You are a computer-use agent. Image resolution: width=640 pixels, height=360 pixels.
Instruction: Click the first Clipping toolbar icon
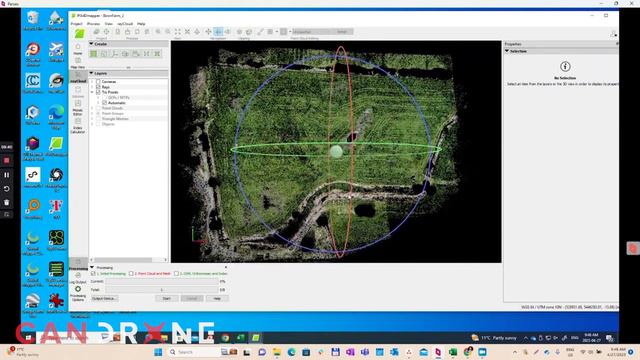pyautogui.click(x=240, y=32)
